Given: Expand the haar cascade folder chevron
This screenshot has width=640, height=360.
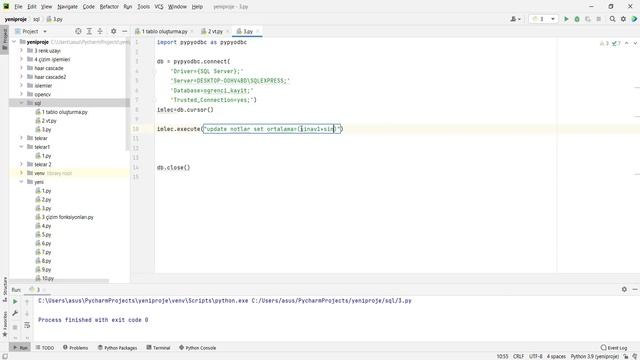Looking at the screenshot, I should 21,68.
